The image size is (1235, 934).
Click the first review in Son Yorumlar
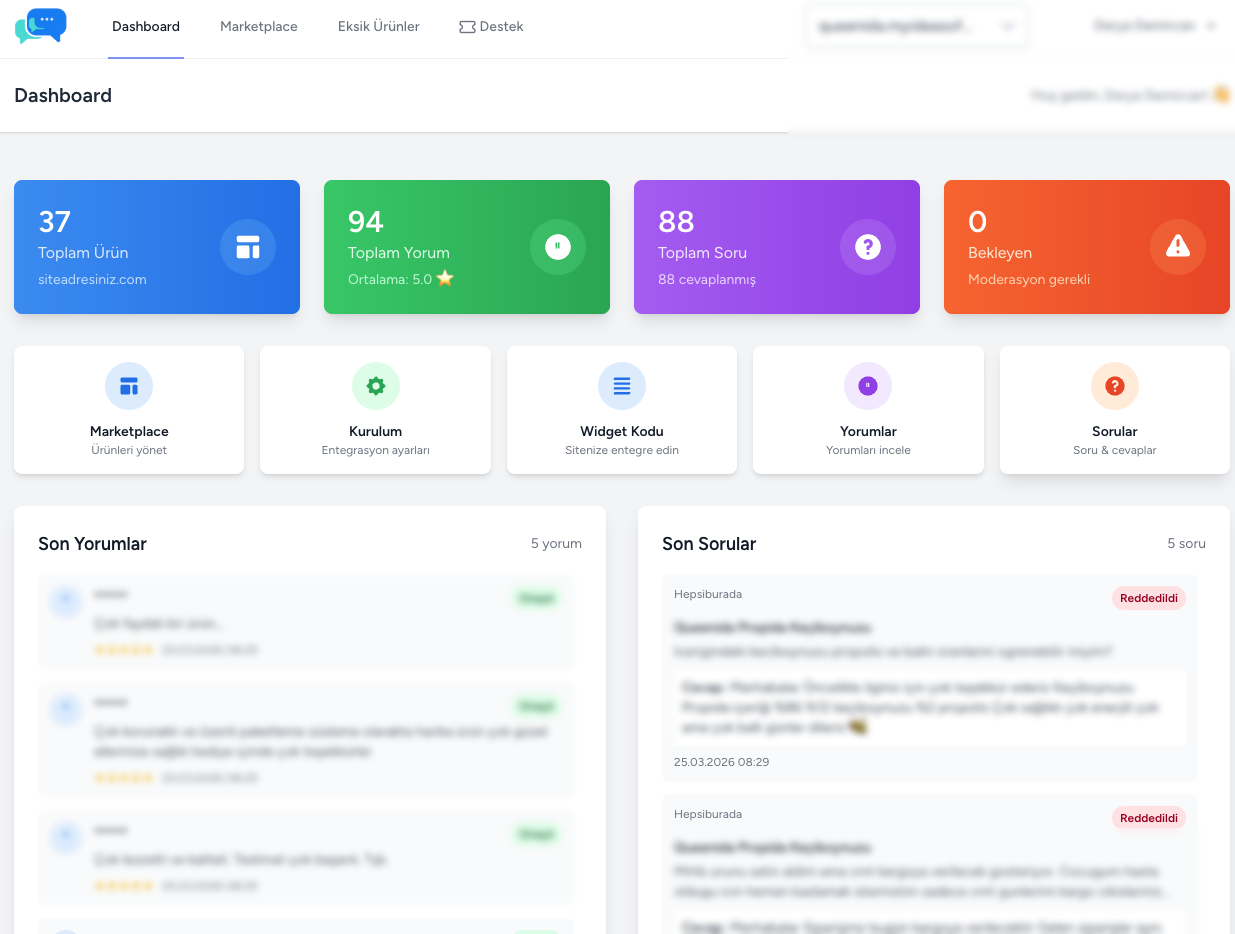[305, 622]
